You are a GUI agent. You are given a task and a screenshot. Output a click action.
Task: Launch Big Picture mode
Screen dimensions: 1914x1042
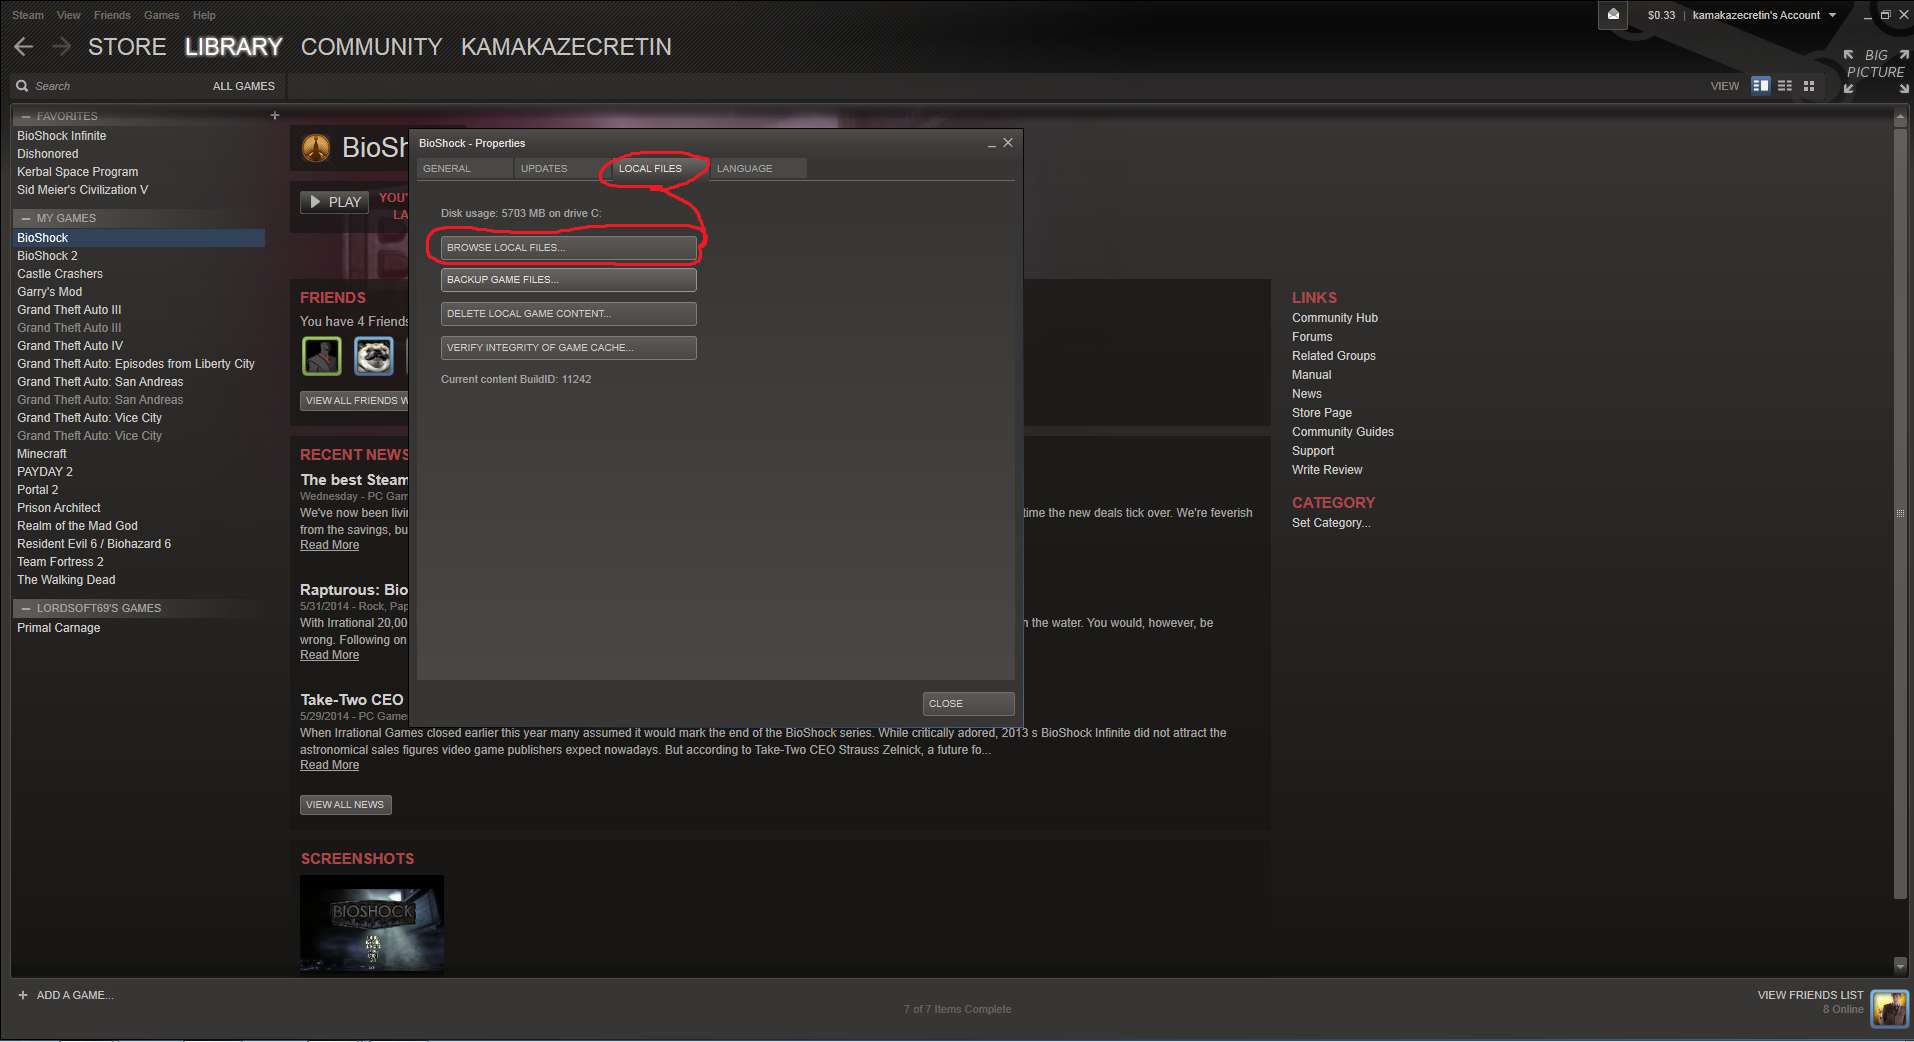coord(1876,71)
